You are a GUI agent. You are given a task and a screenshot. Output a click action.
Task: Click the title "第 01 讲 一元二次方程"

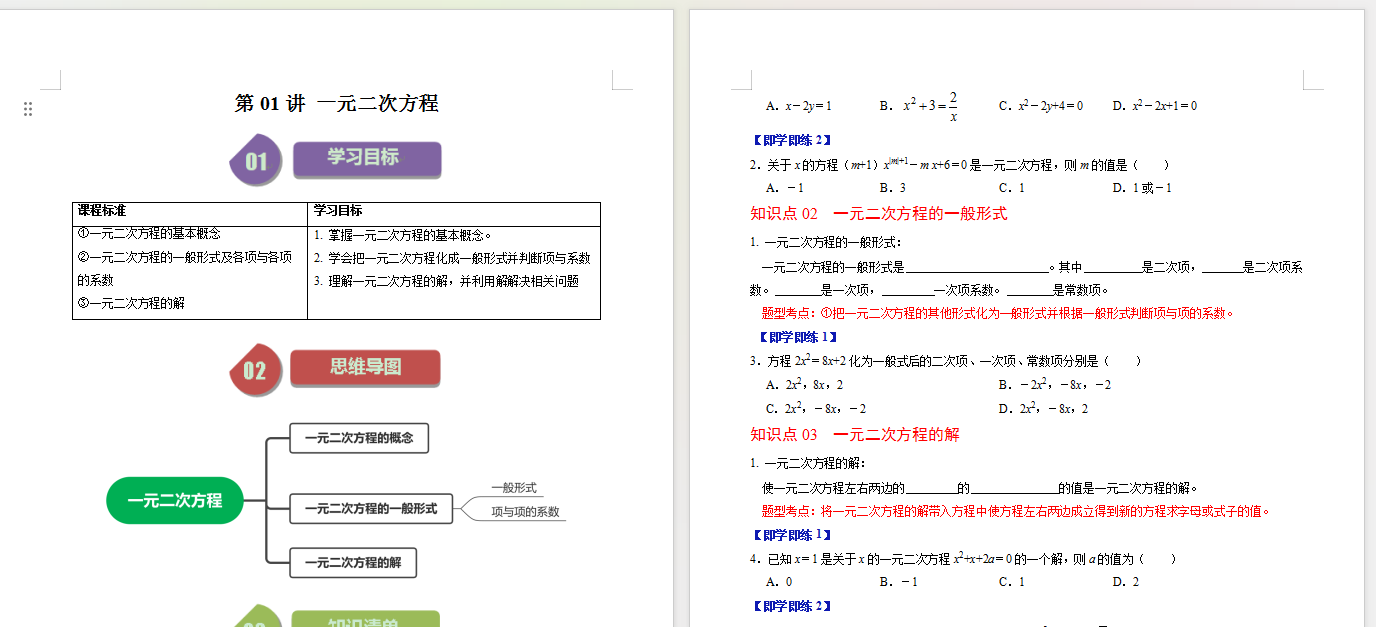[x=336, y=103]
